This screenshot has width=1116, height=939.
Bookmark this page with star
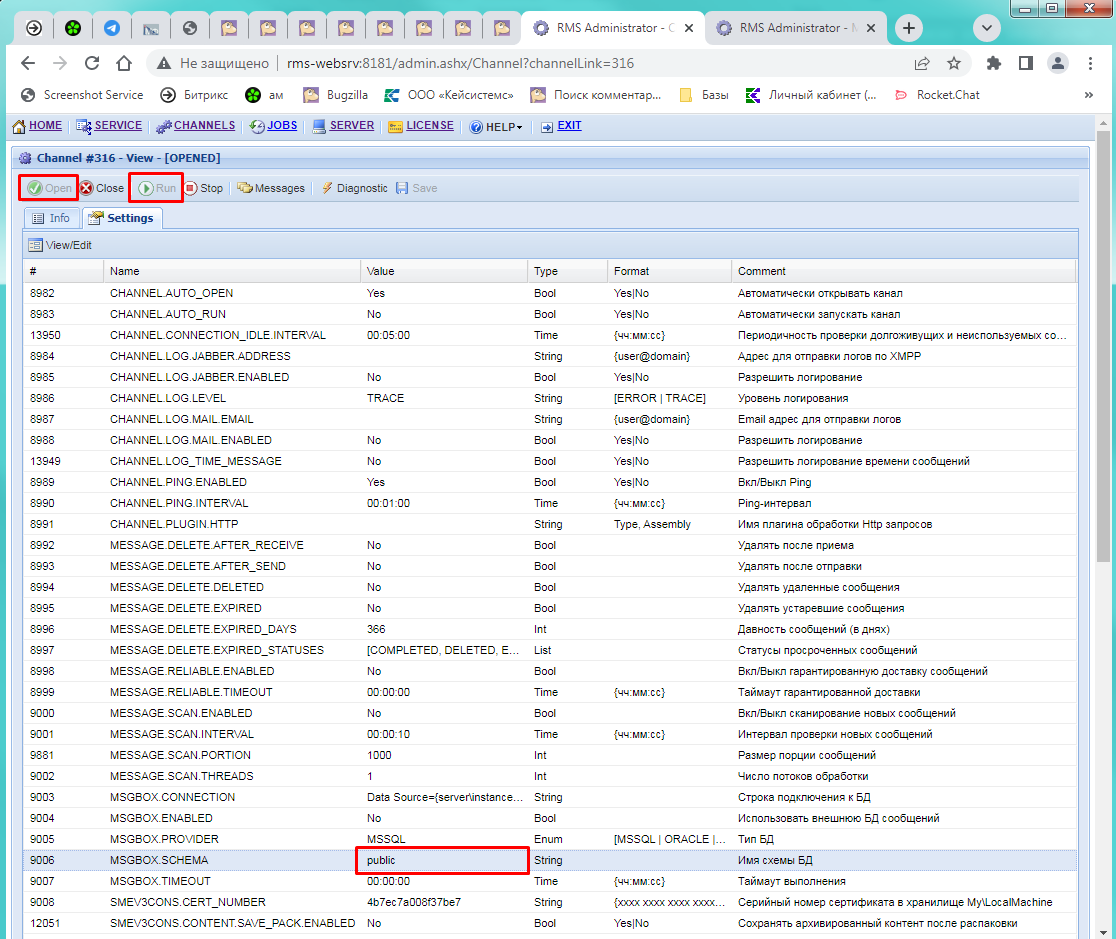pos(954,63)
